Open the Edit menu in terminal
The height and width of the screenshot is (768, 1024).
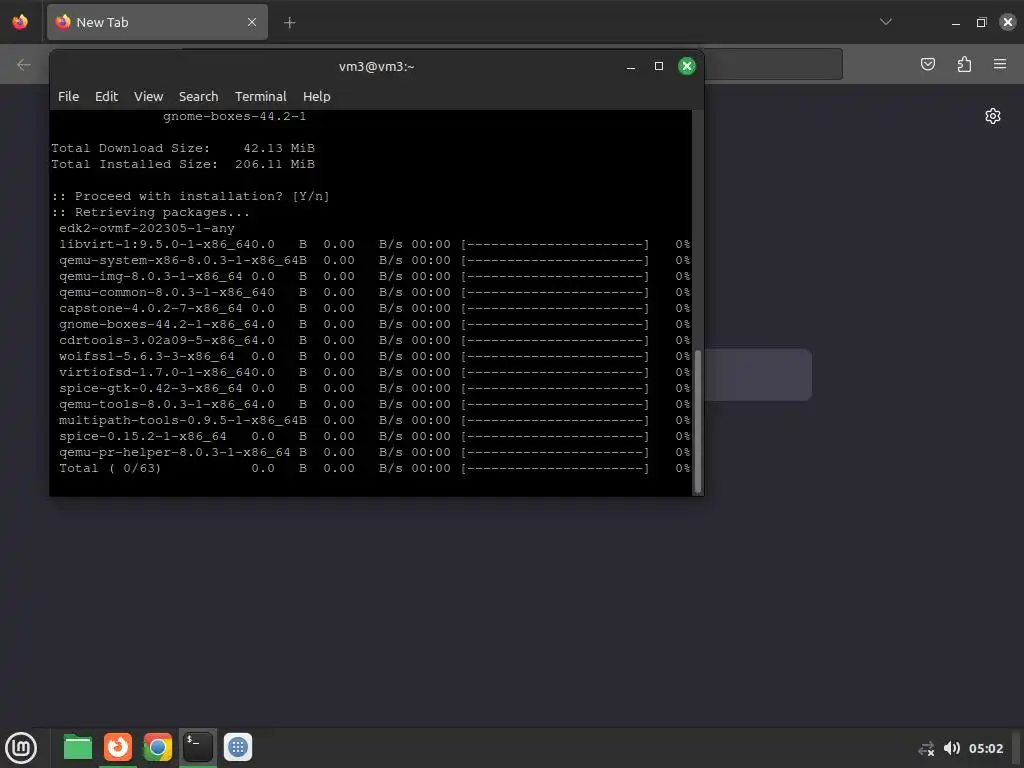(106, 97)
